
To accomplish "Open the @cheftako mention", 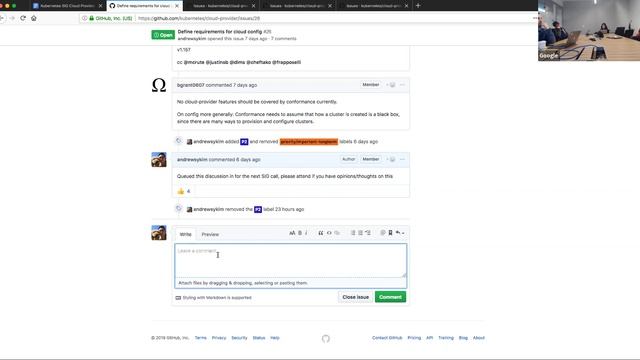I will [x=259, y=62].
